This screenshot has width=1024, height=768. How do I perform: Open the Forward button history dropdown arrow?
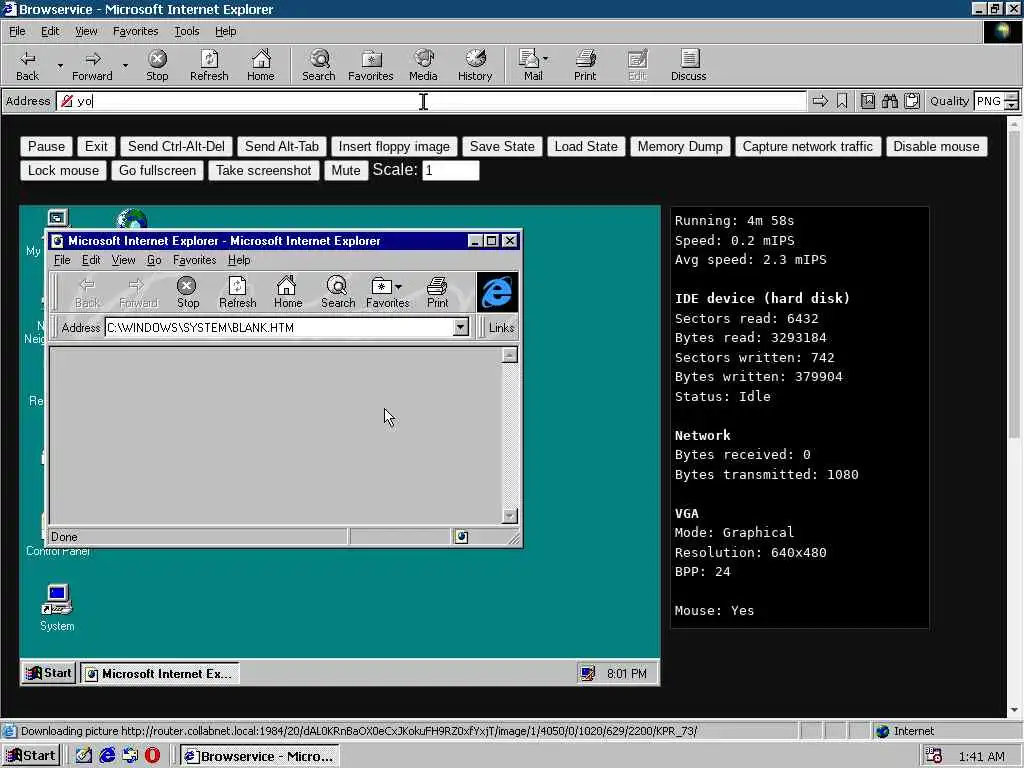coord(125,66)
